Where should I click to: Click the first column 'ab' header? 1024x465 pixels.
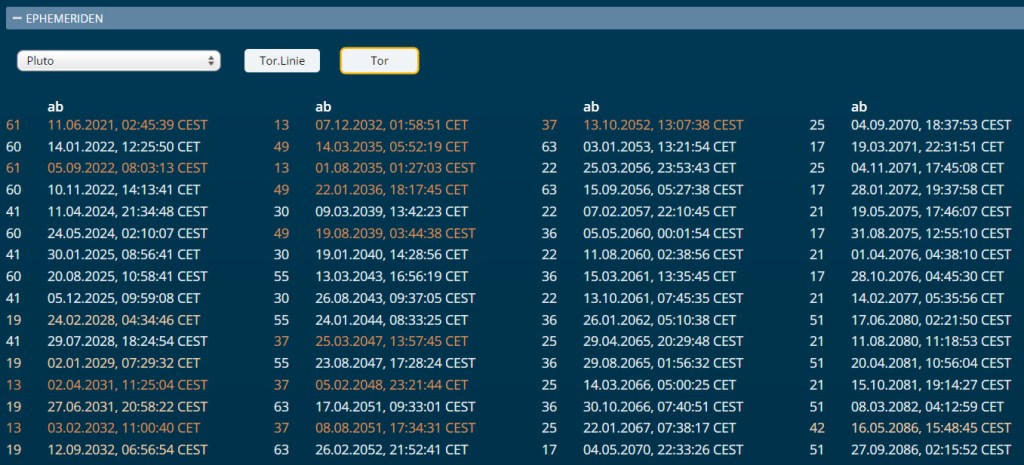[55, 106]
